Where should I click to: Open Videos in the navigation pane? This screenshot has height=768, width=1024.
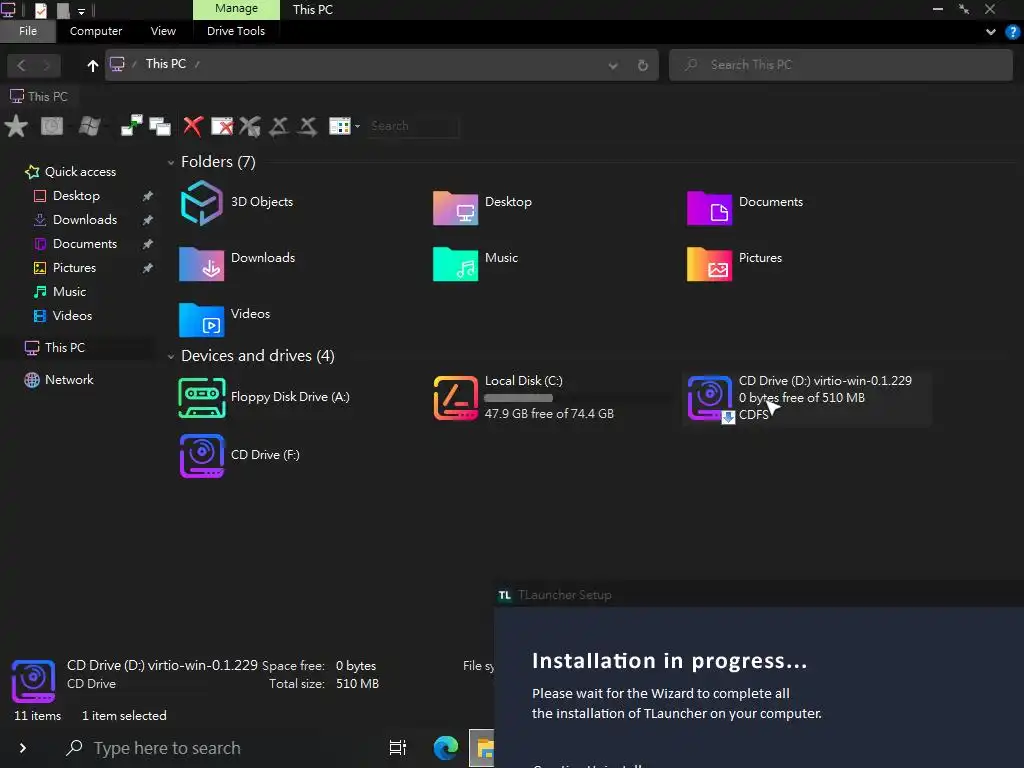pos(72,315)
